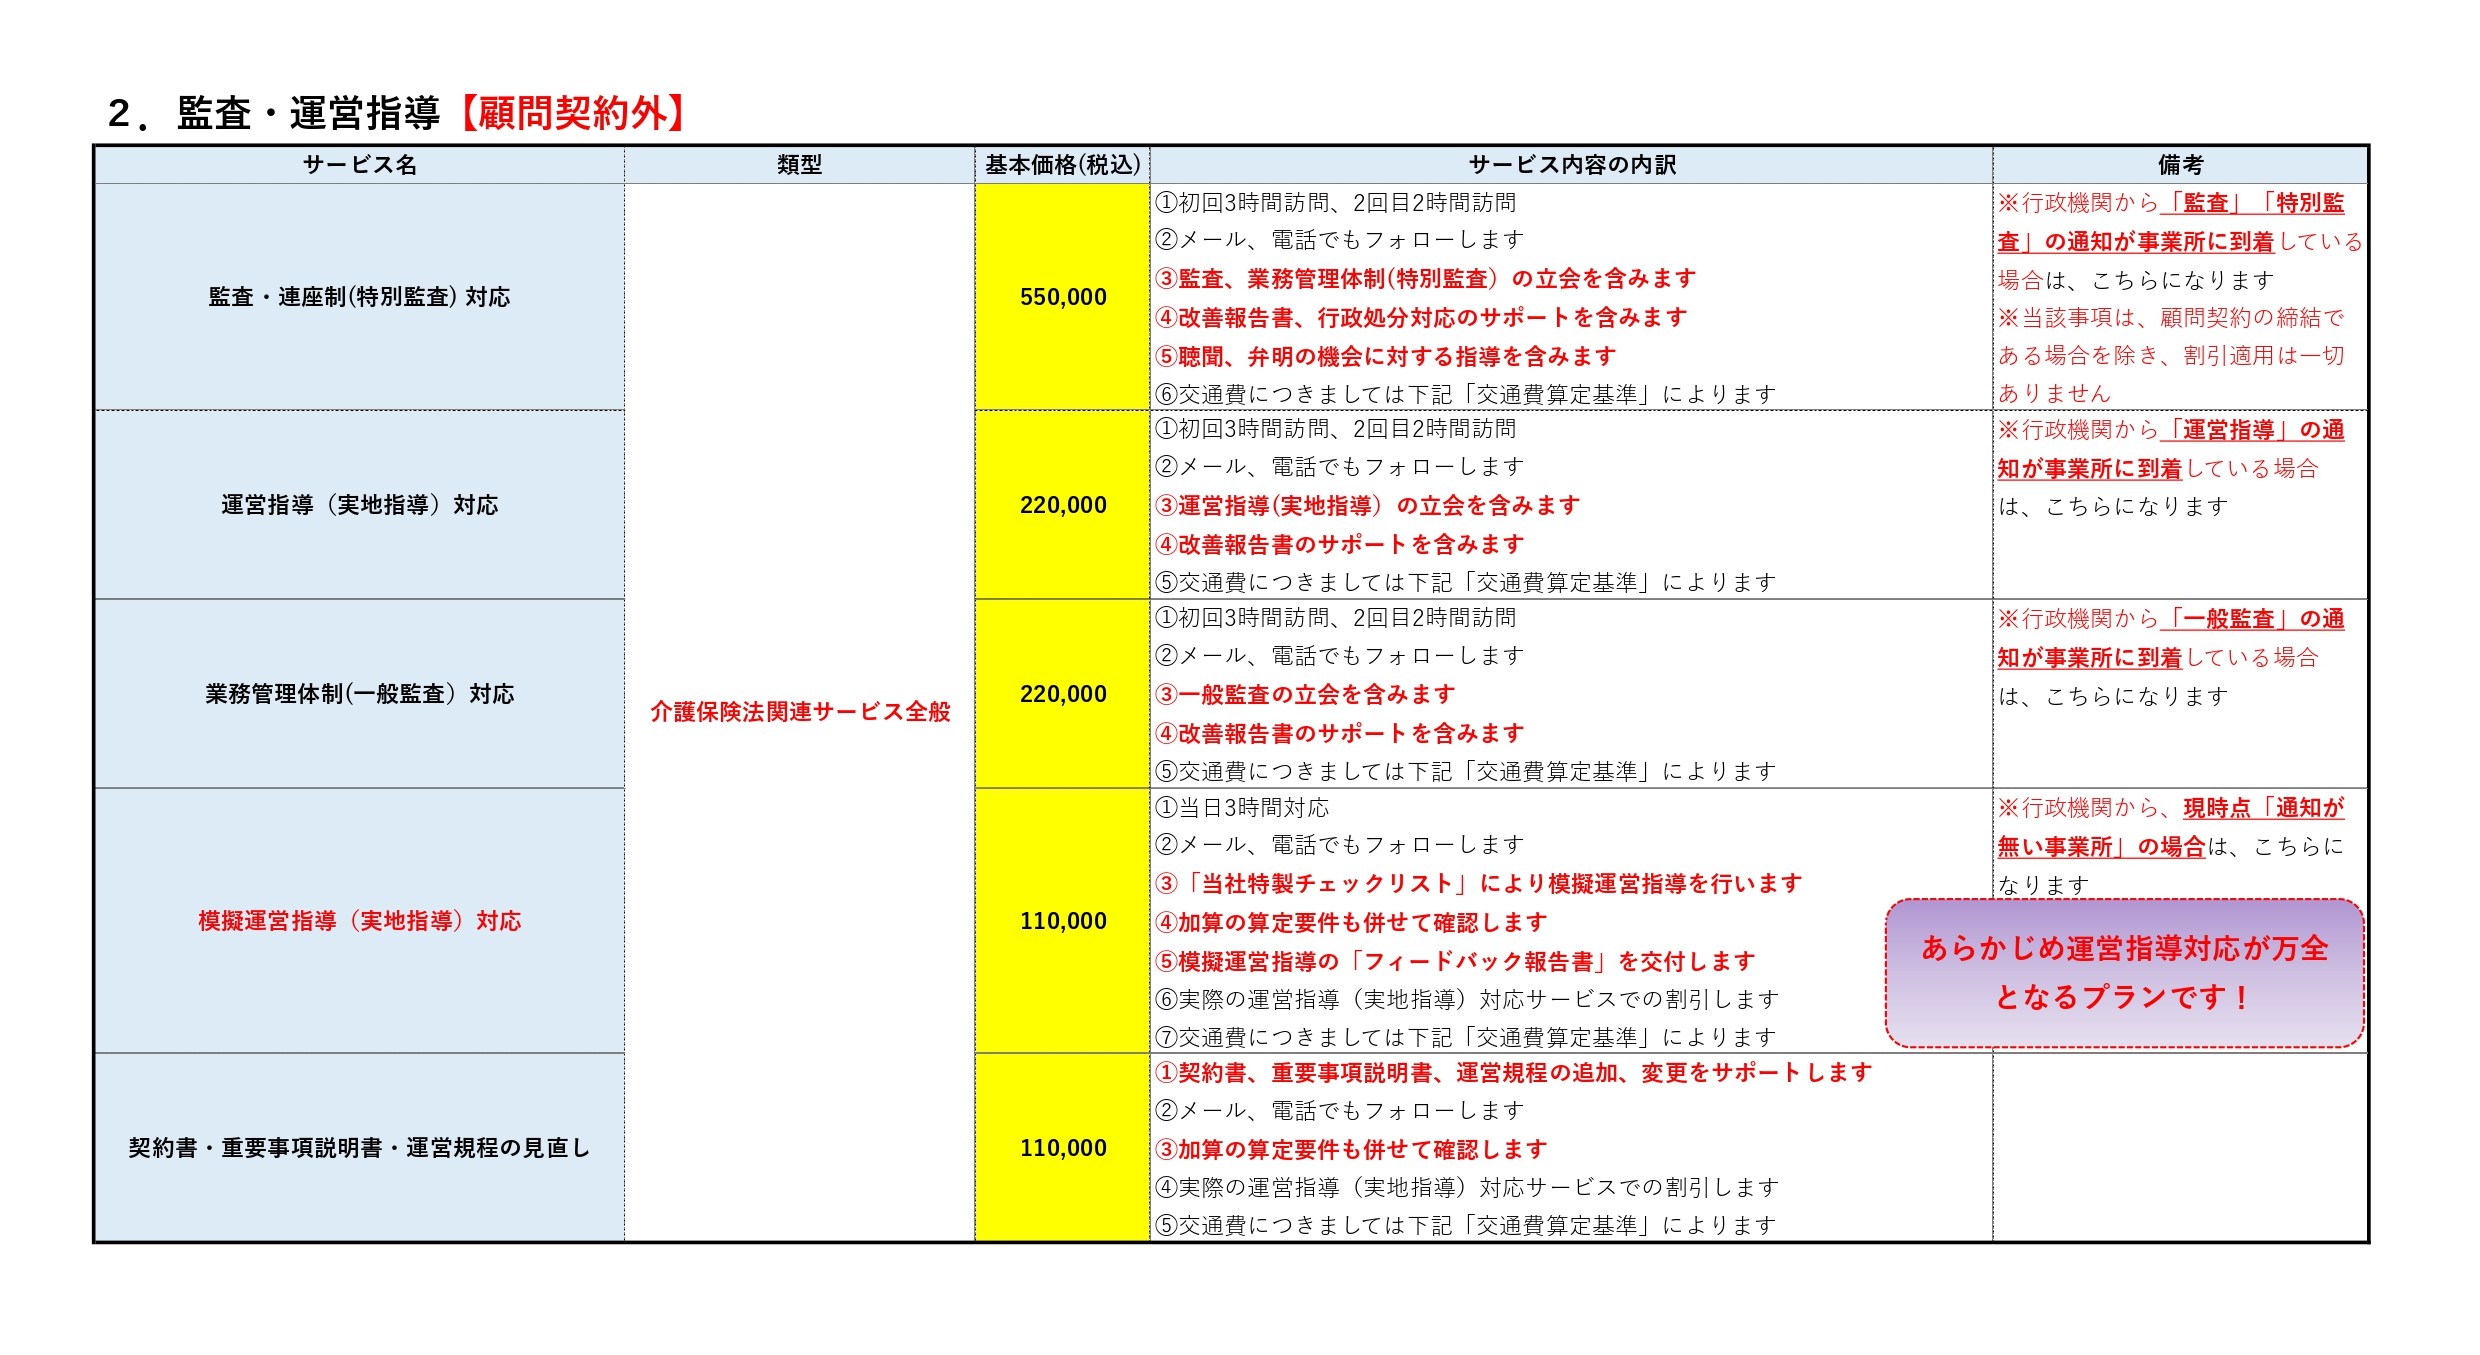
Task: Click the purple あらかじめ運営指導対応が万全 callout
Action: click(x=2124, y=973)
